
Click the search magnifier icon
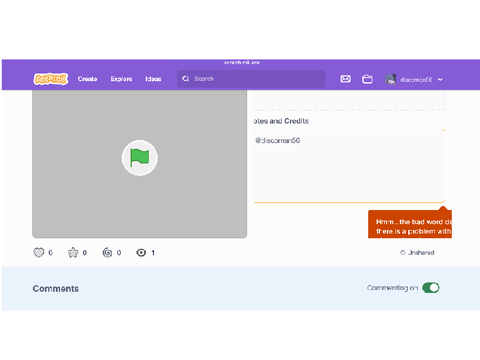186,79
